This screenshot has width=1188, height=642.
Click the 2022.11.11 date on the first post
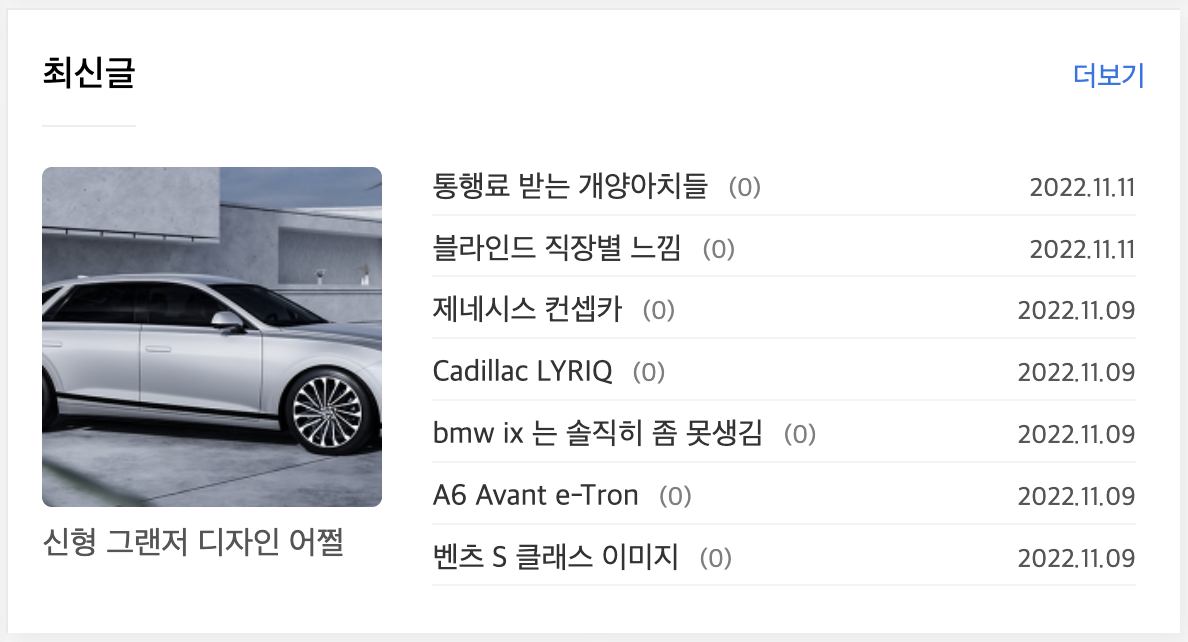pyautogui.click(x=1082, y=187)
